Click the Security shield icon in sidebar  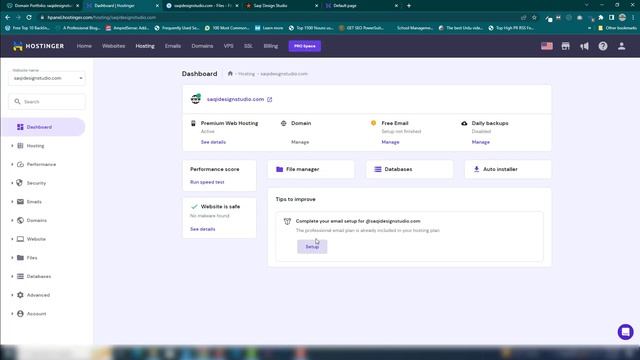(x=20, y=183)
